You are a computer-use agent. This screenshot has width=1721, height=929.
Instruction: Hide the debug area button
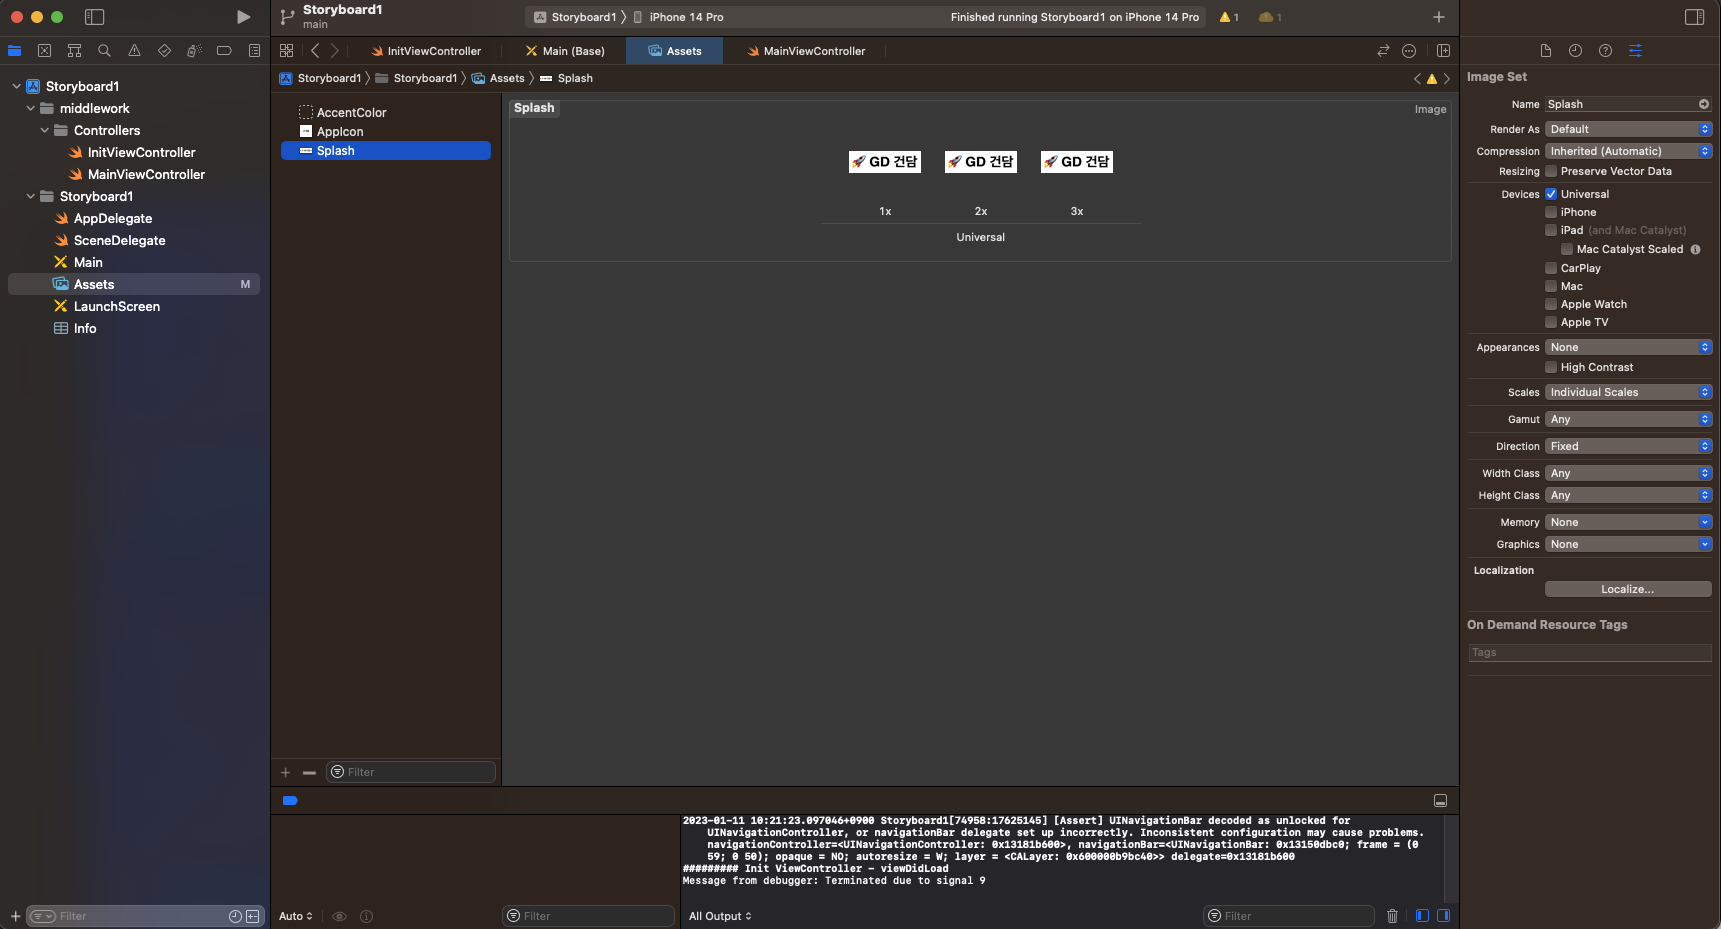(1440, 801)
